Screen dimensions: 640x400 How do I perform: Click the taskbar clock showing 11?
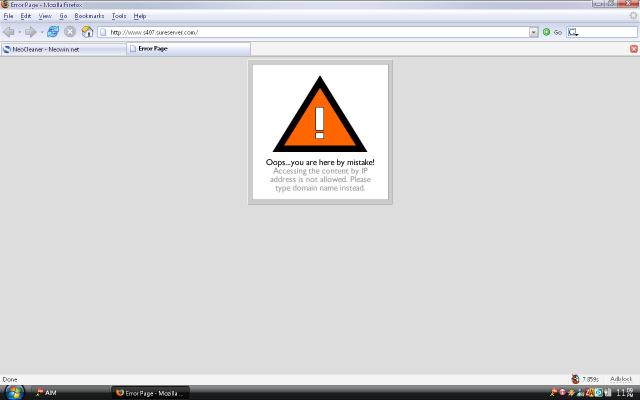[624, 393]
